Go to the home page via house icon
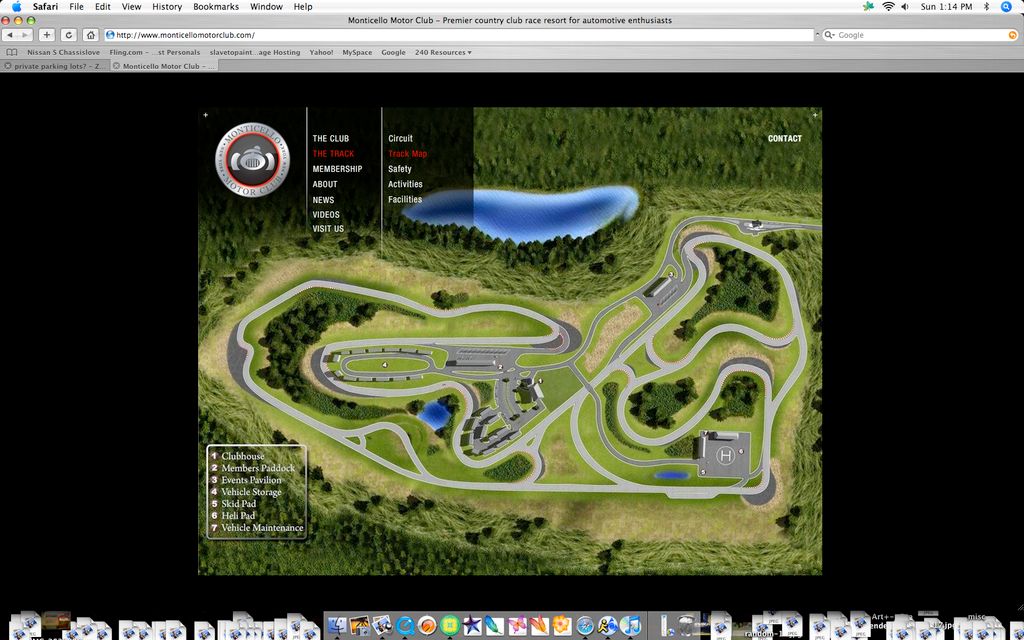Viewport: 1024px width, 640px height. point(91,35)
